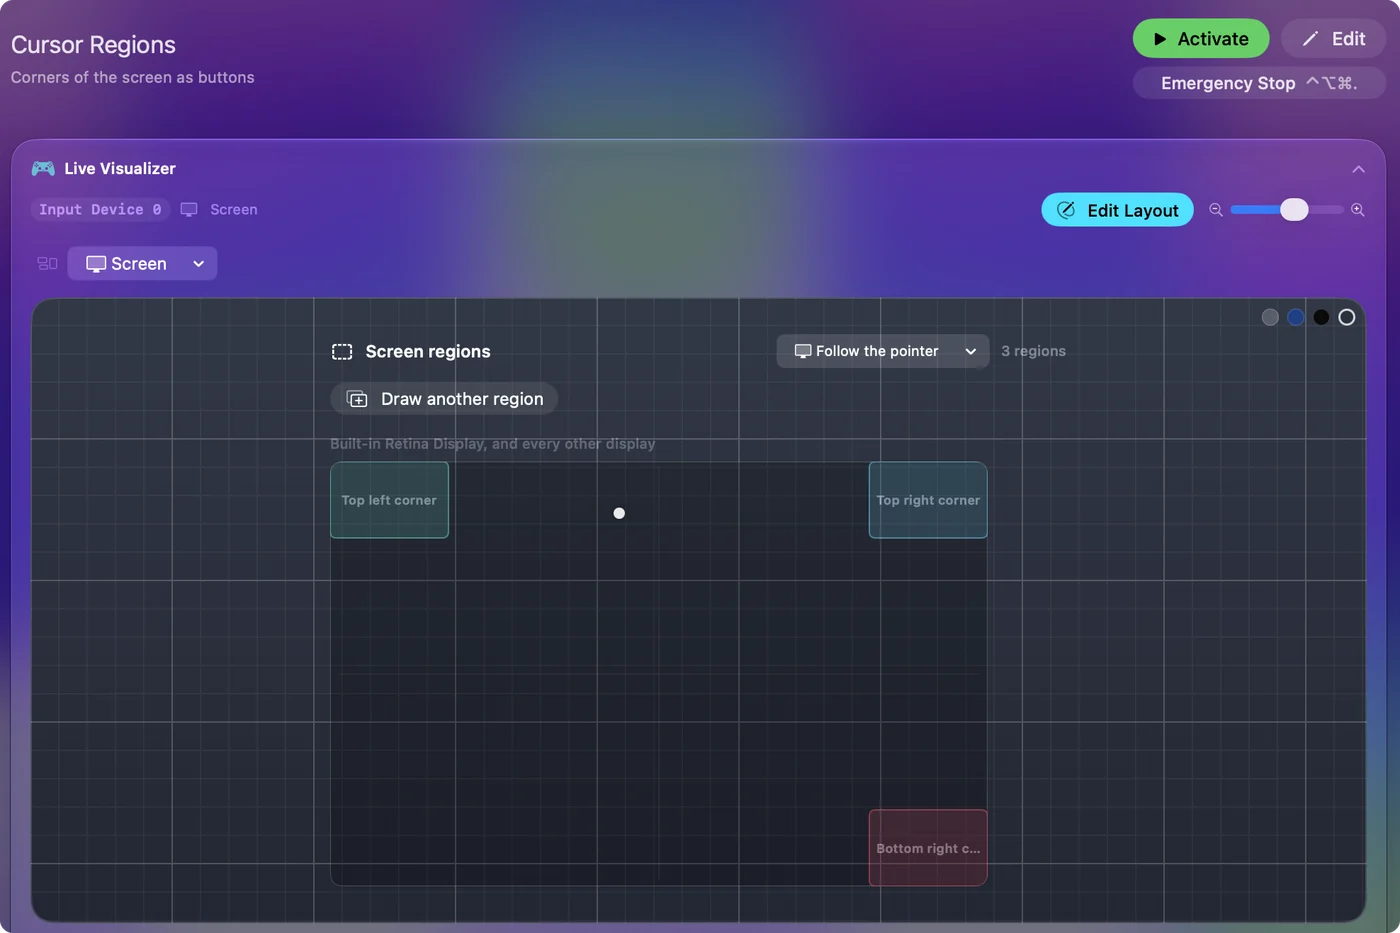Viewport: 1400px width, 933px height.
Task: Click the zoom in magnifier icon
Action: coord(1357,210)
